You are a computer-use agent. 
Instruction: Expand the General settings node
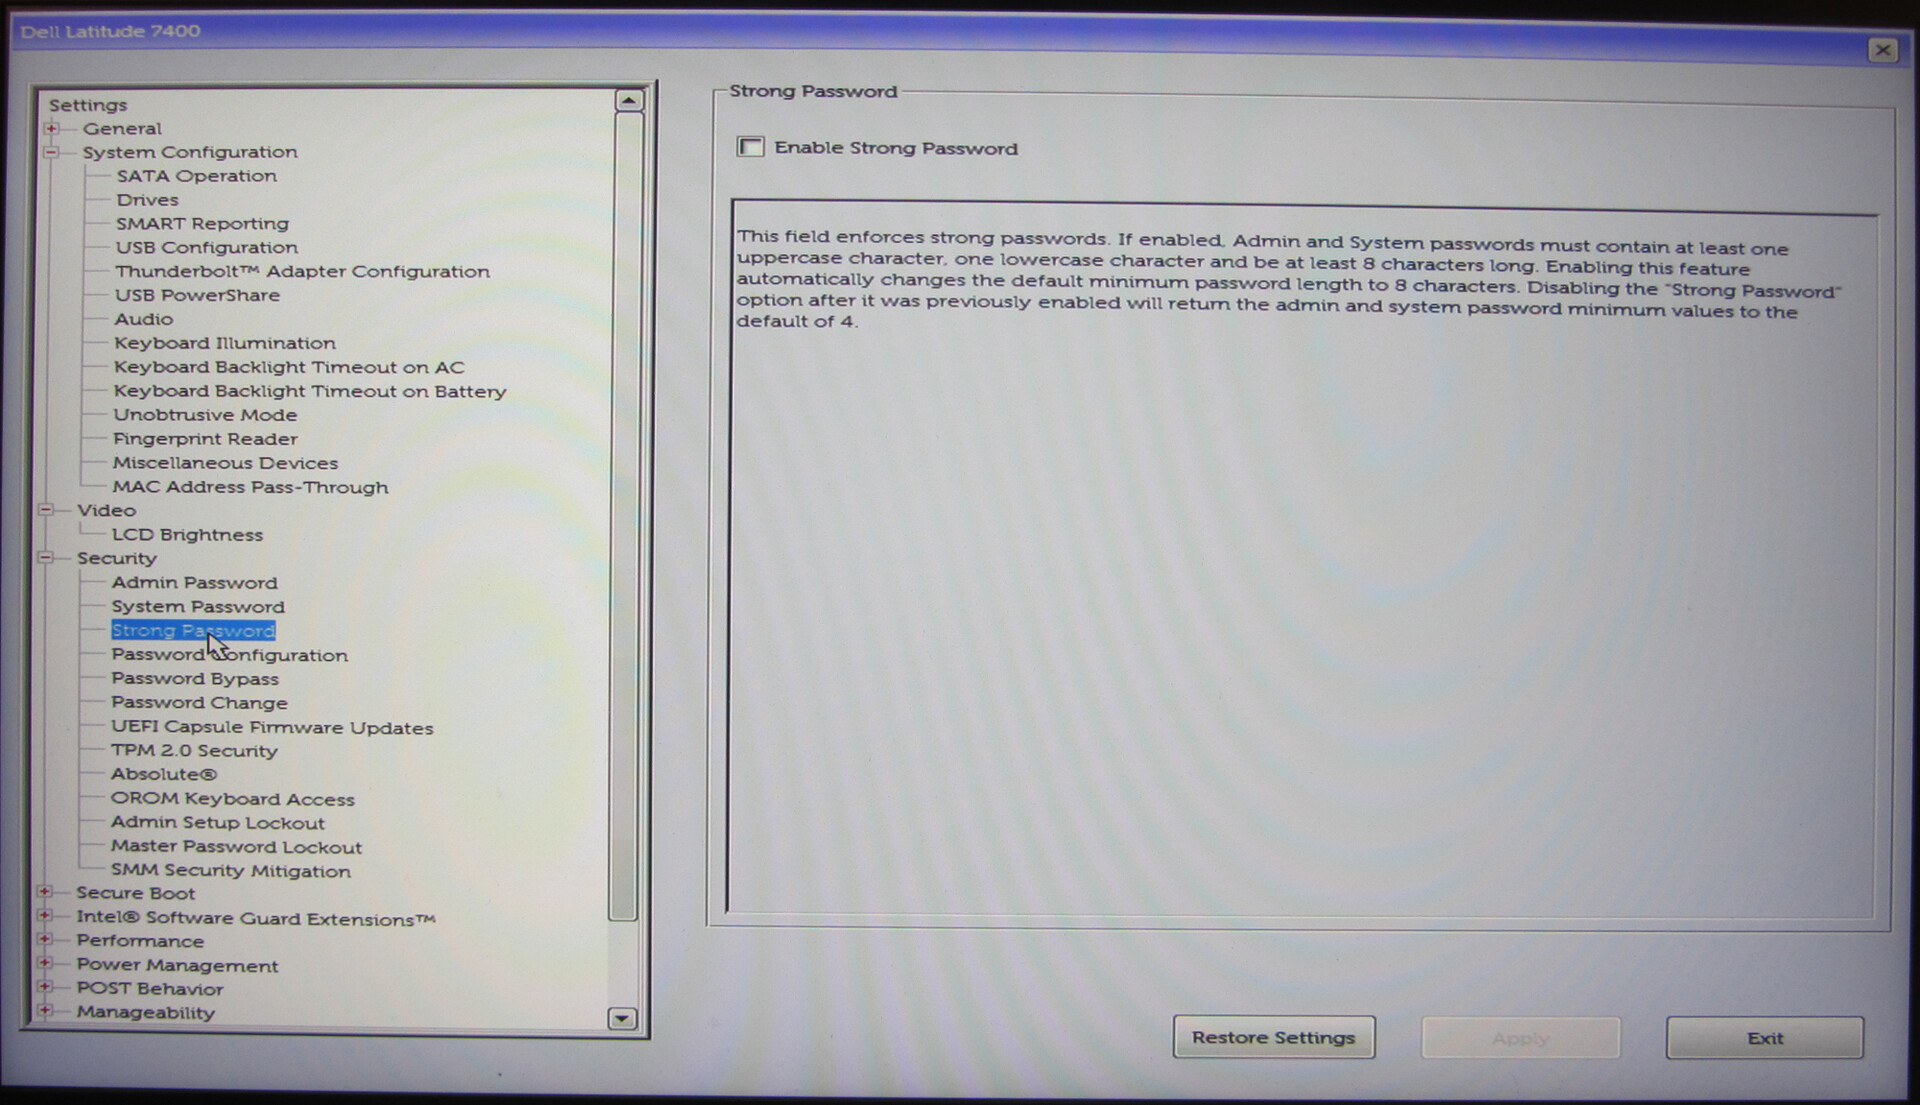pyautogui.click(x=52, y=128)
